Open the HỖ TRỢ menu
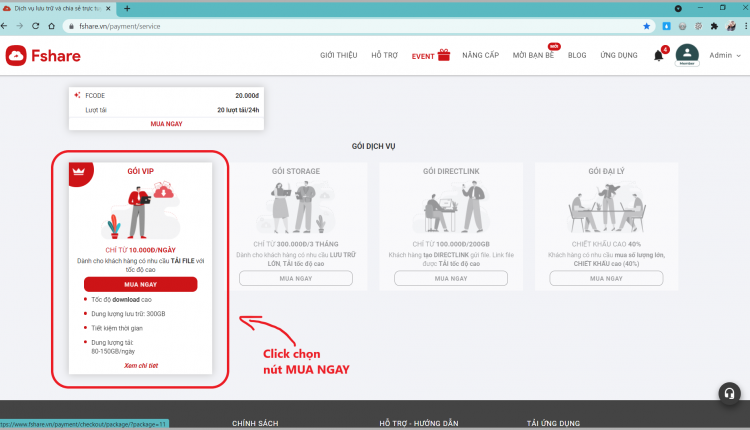Viewport: 750px width, 430px height. (x=385, y=55)
